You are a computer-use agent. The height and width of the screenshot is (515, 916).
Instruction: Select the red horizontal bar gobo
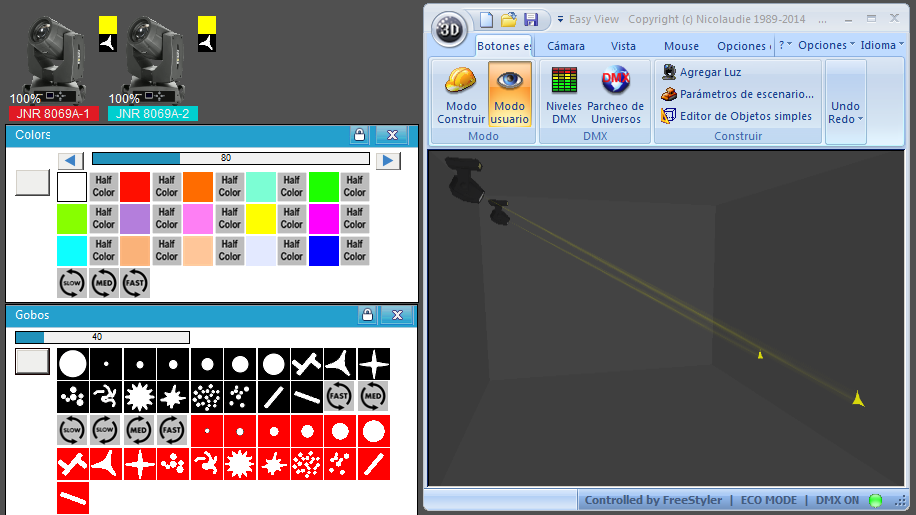72,498
